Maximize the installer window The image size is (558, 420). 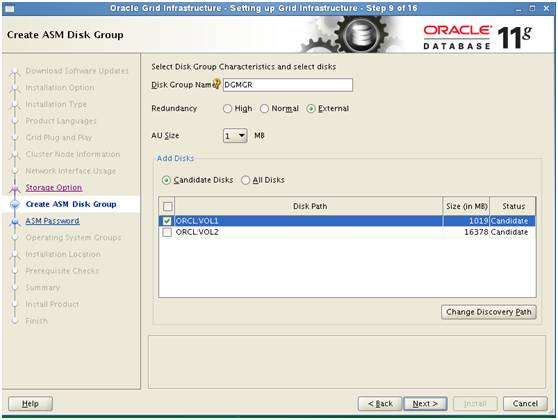532,8
